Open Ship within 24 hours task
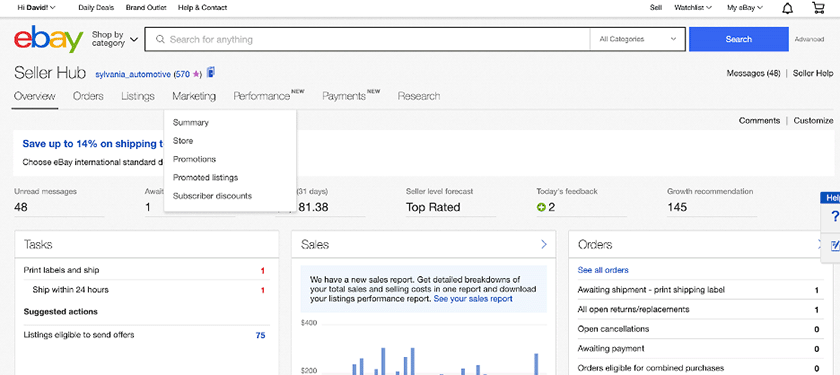840x375 pixels. (x=71, y=290)
